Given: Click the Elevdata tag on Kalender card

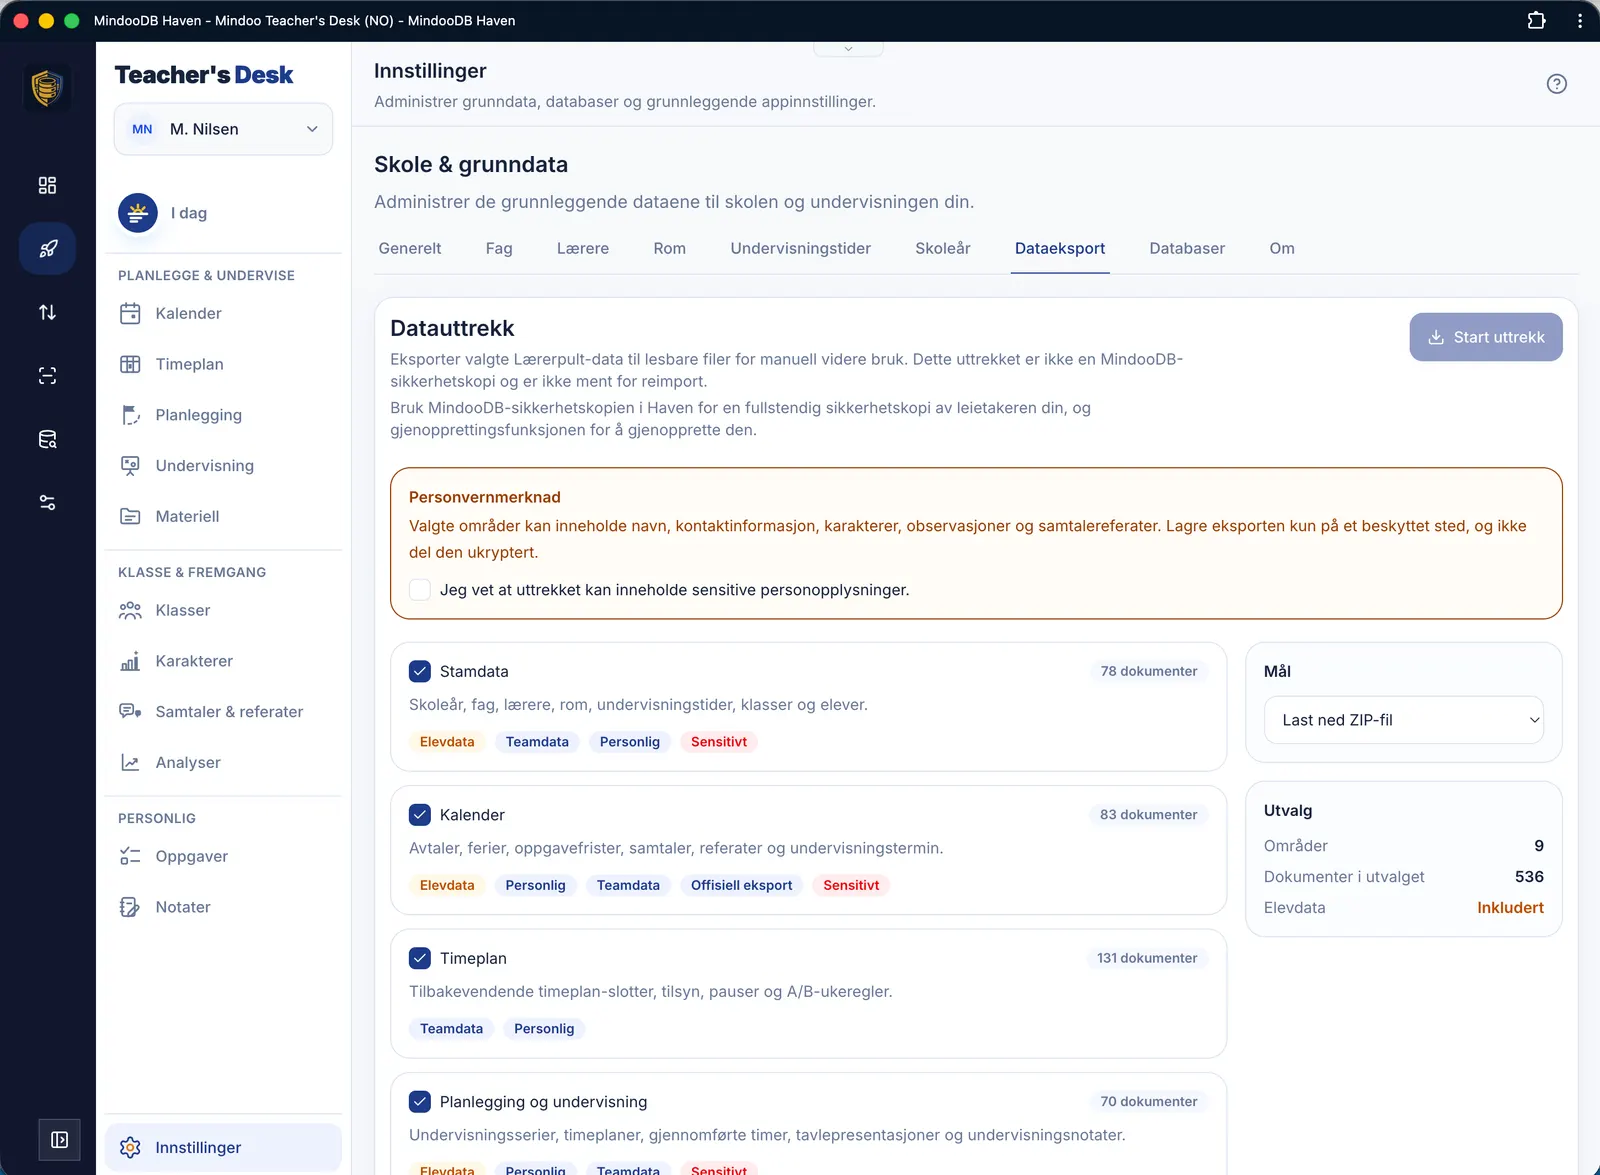Looking at the screenshot, I should coord(447,885).
